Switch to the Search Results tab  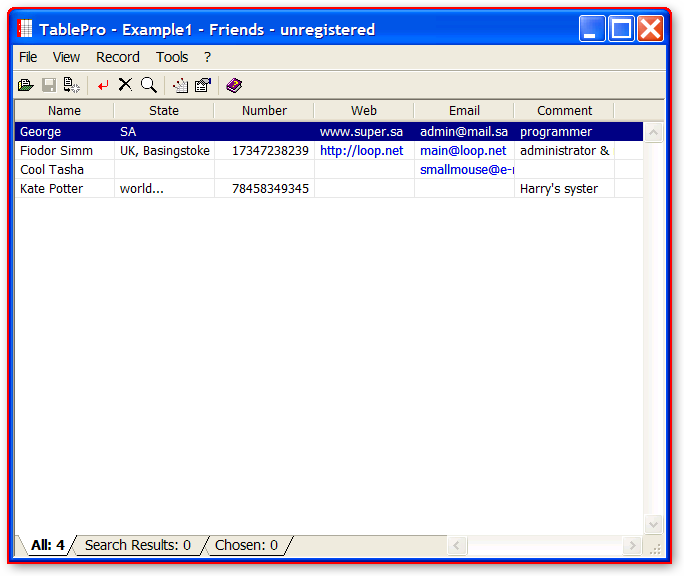point(138,545)
